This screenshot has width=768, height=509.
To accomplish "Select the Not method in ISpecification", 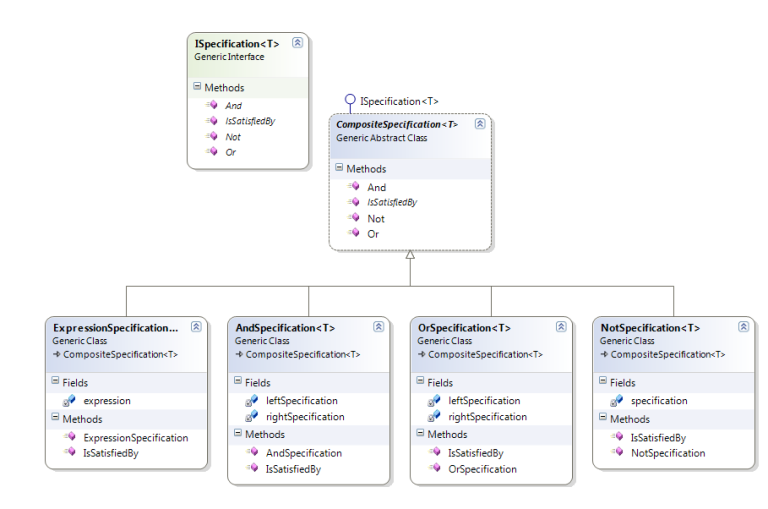I will [233, 136].
